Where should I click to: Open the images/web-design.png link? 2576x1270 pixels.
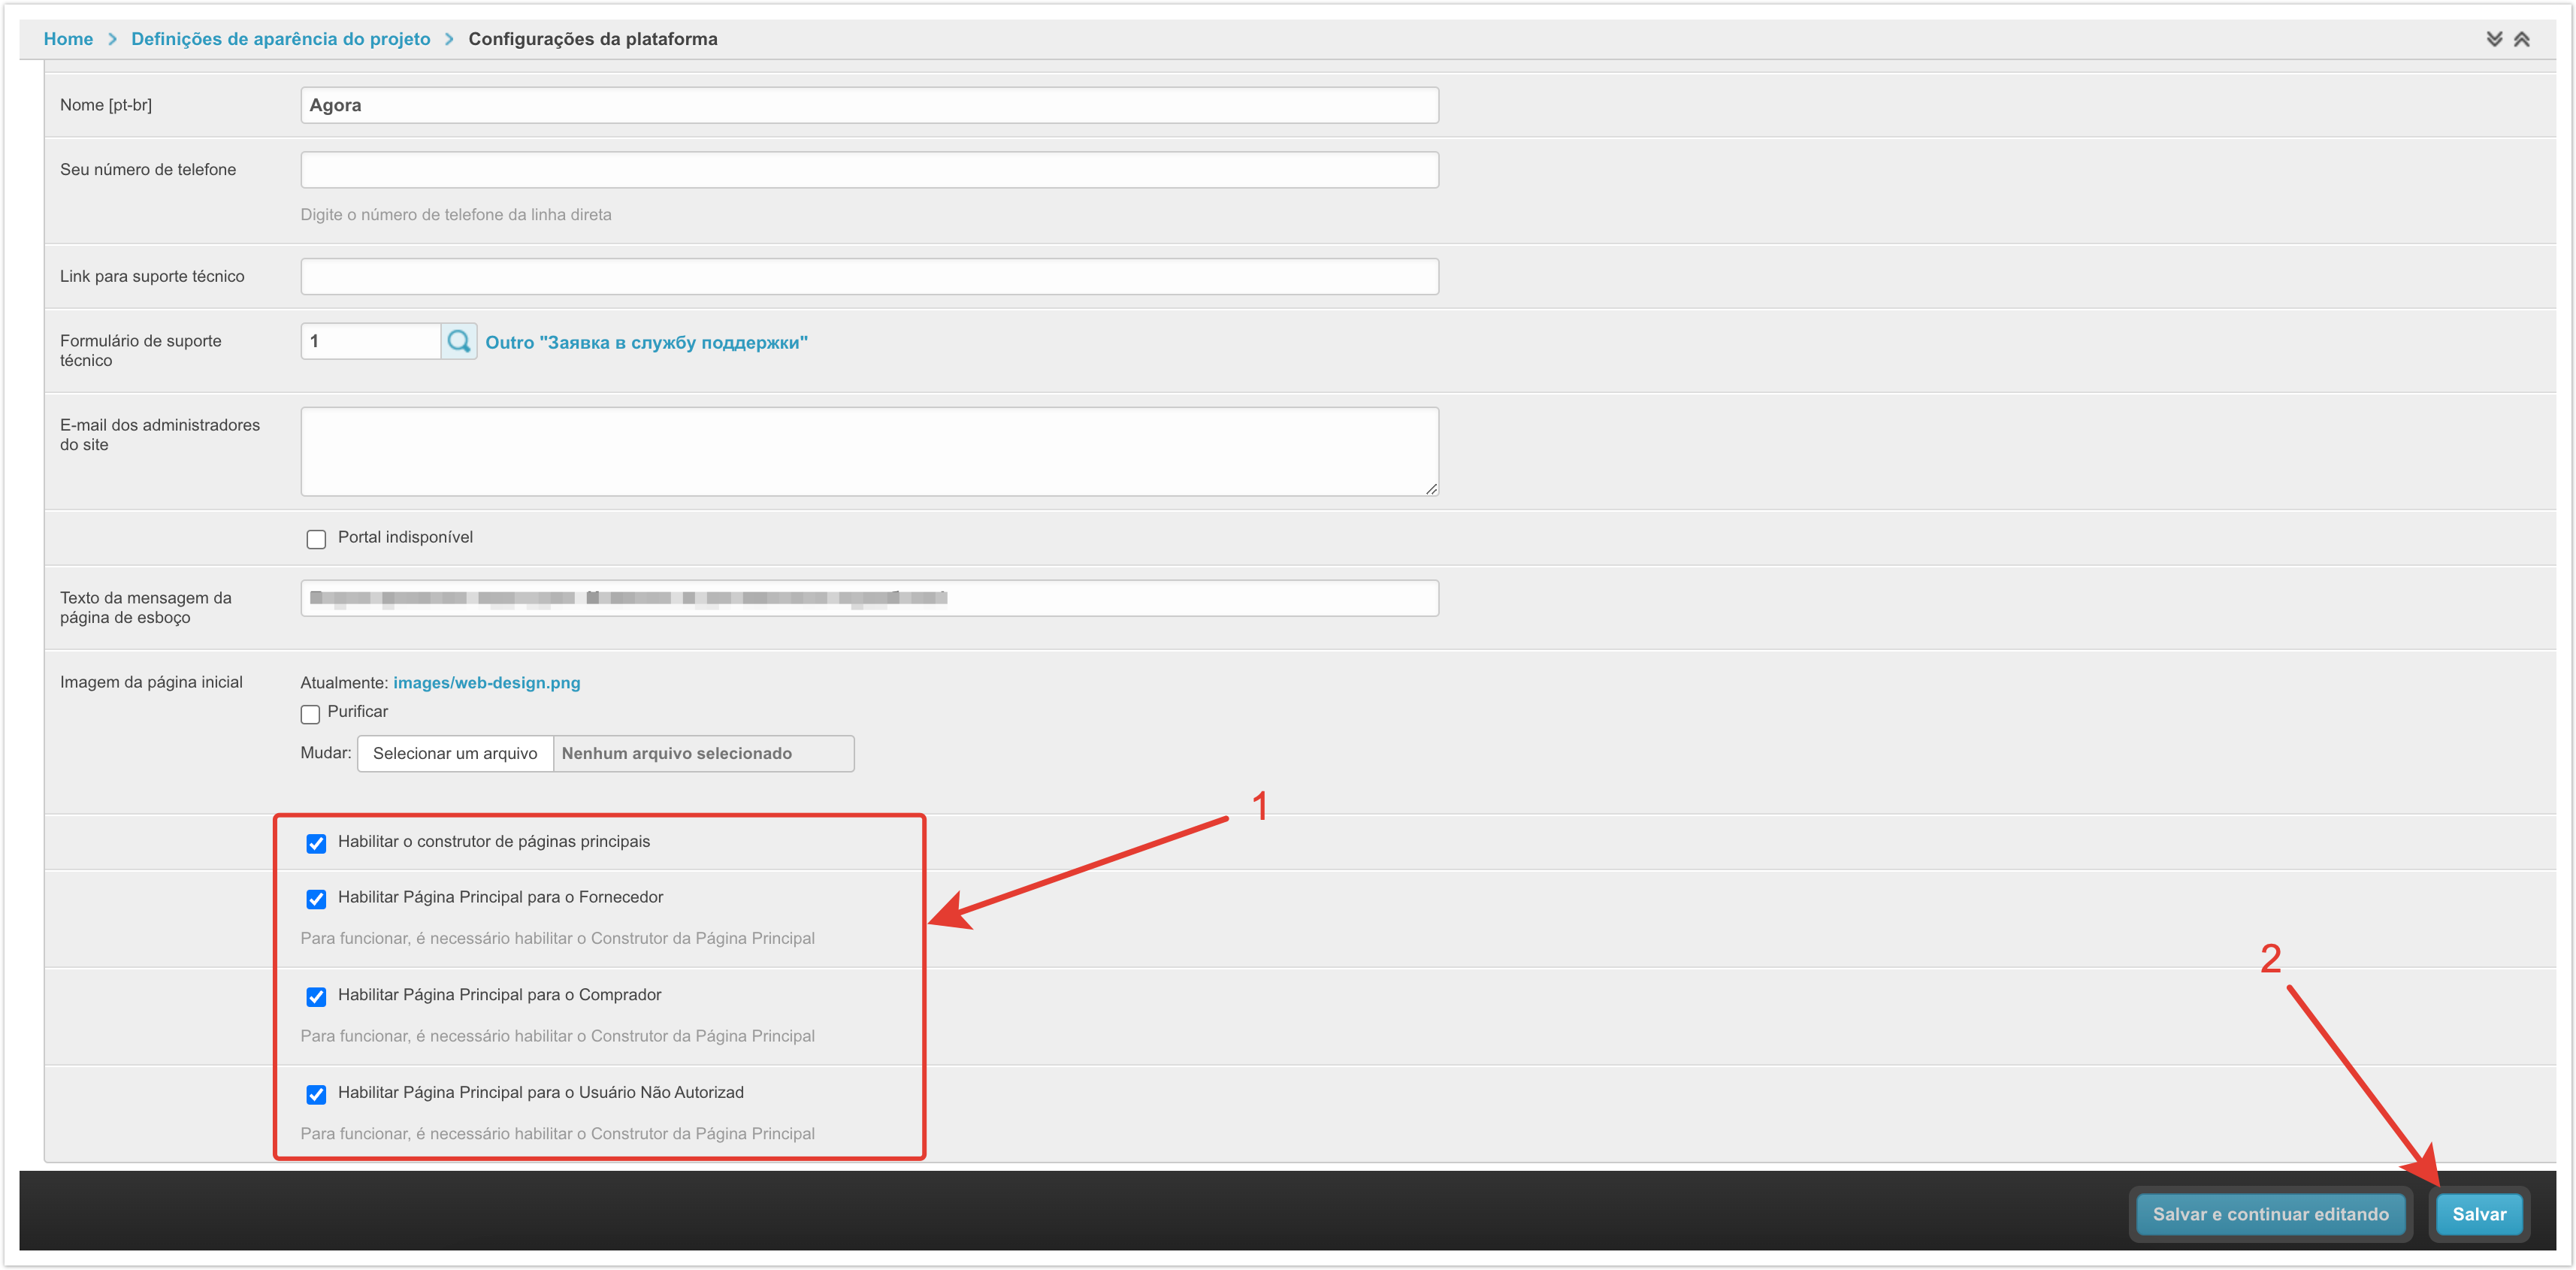click(x=486, y=683)
